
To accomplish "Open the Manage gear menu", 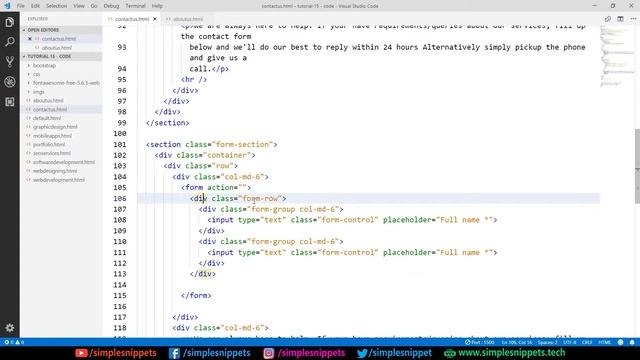I will click(x=10, y=327).
